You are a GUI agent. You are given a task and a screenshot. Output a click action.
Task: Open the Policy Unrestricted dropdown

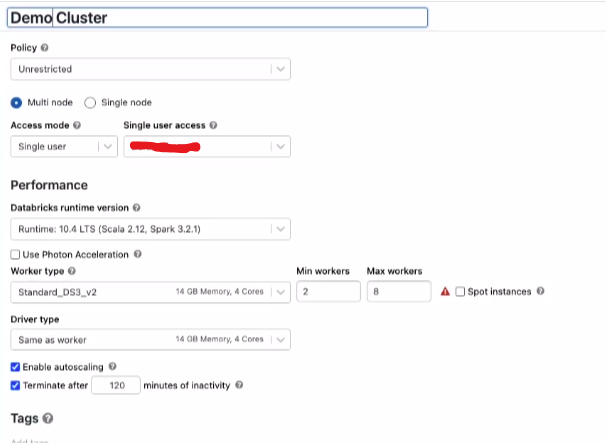pos(150,69)
